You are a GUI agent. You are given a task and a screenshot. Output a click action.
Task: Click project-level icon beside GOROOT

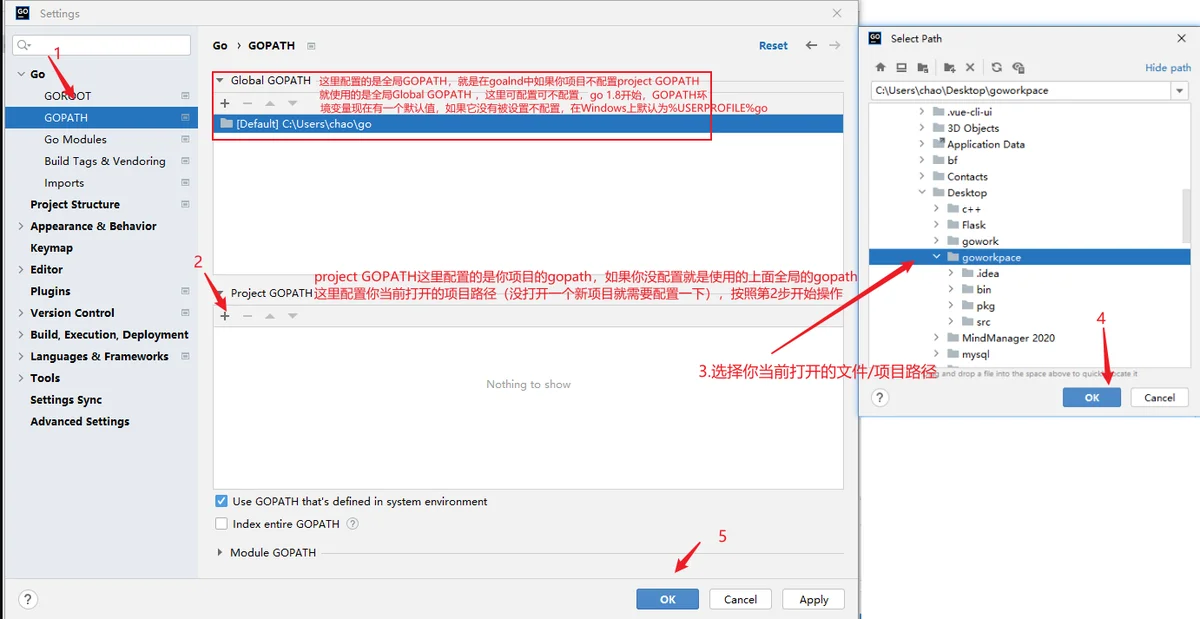tap(185, 96)
